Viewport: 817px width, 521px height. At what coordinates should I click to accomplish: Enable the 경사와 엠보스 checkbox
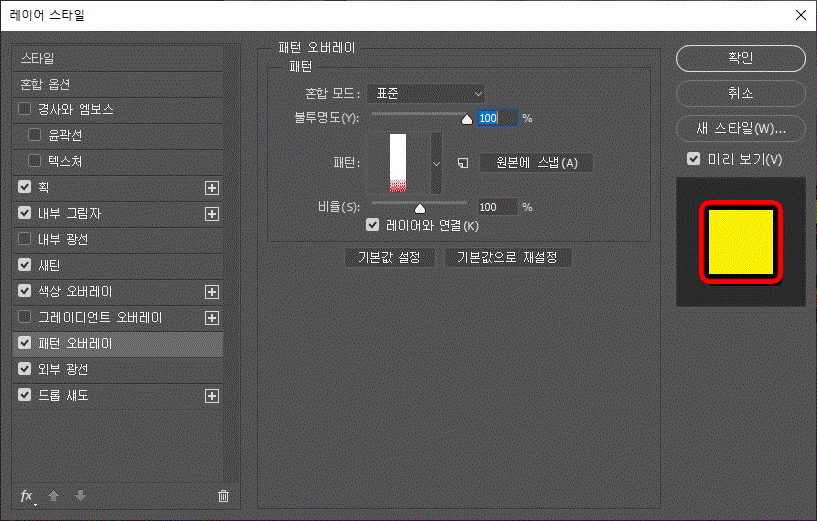[x=24, y=109]
